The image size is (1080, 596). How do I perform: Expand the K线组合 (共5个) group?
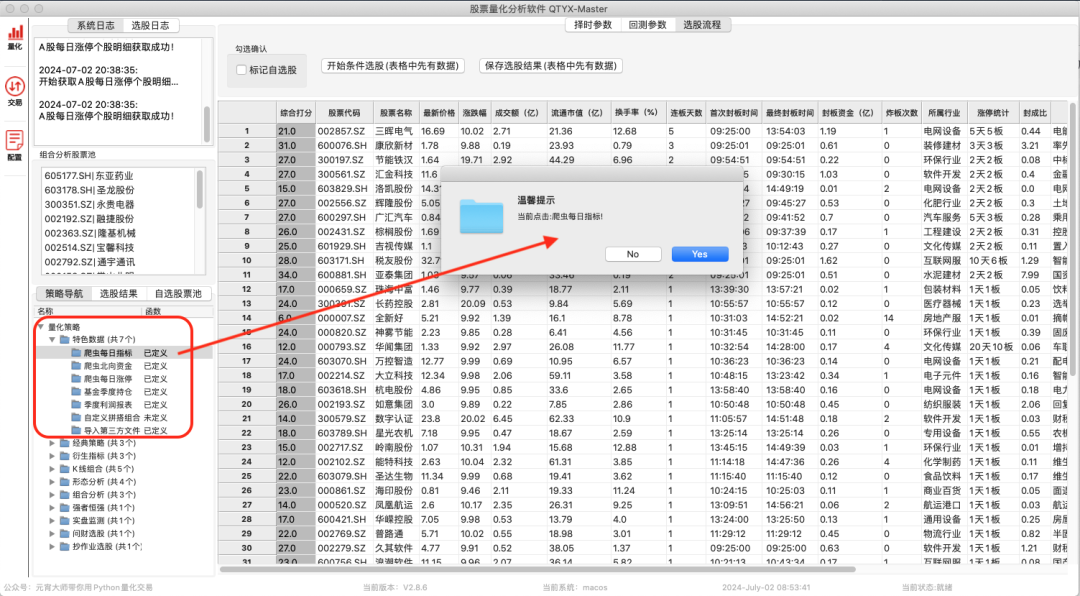click(52, 469)
